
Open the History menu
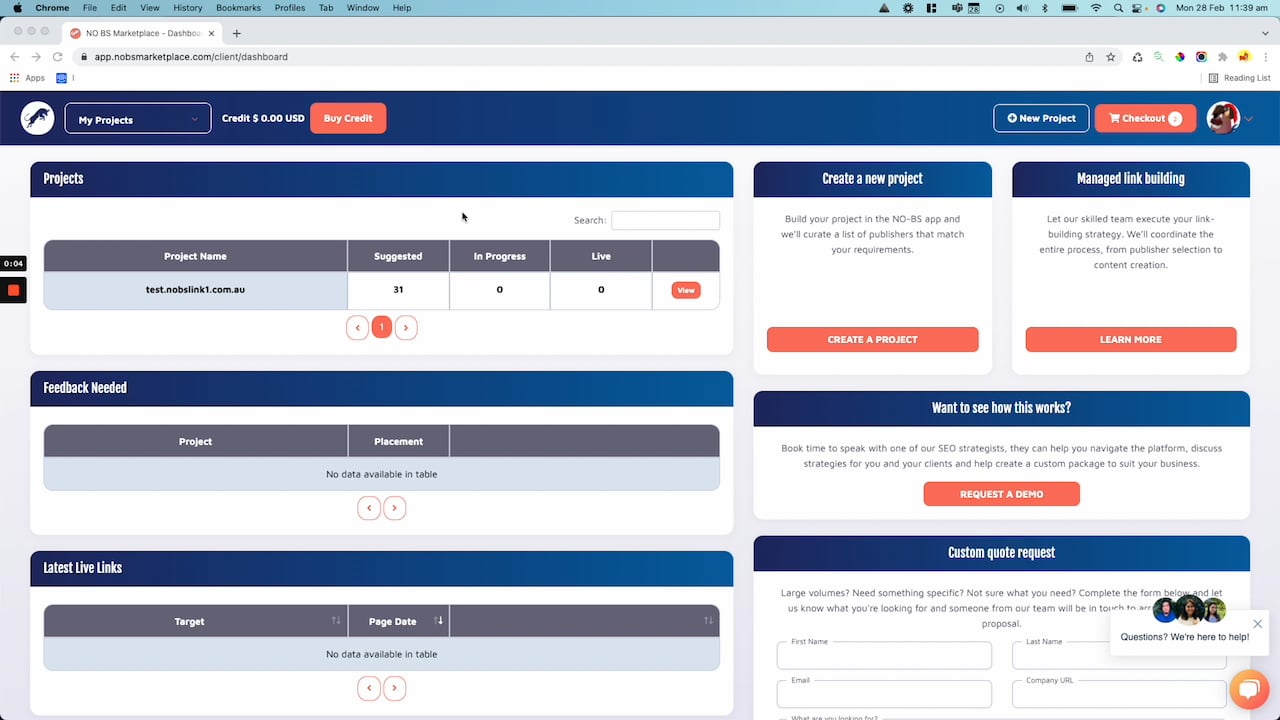pyautogui.click(x=188, y=8)
